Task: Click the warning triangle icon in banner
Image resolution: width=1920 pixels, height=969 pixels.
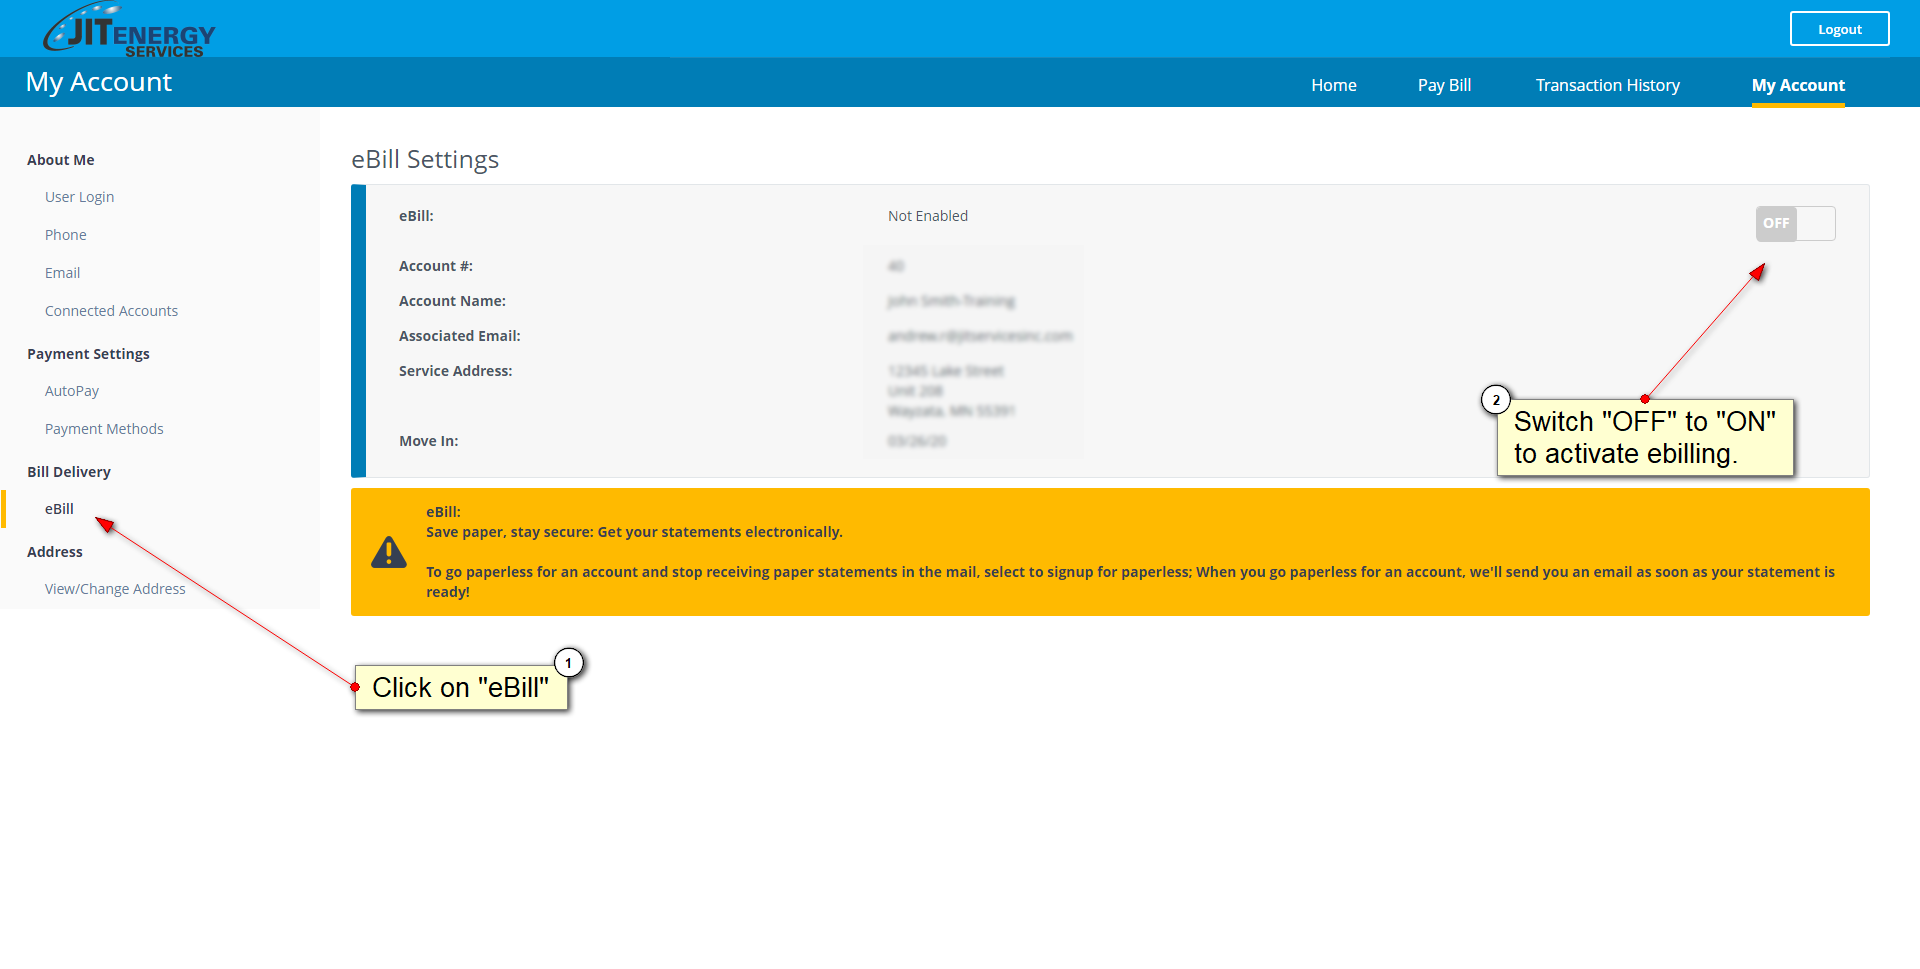Action: [388, 552]
